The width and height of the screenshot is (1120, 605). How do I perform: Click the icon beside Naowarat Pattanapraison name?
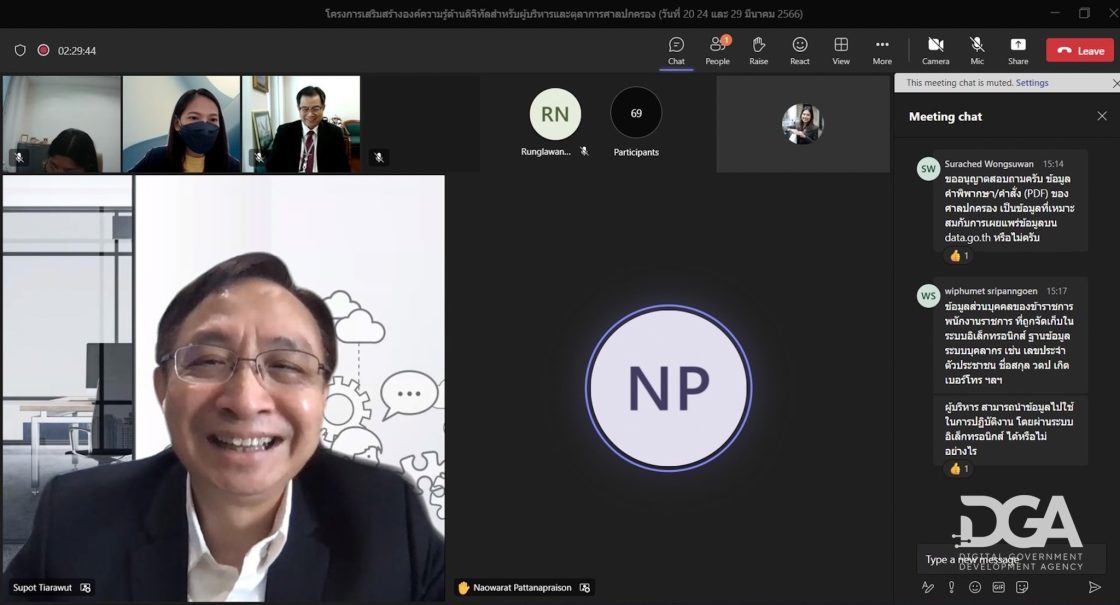point(585,587)
